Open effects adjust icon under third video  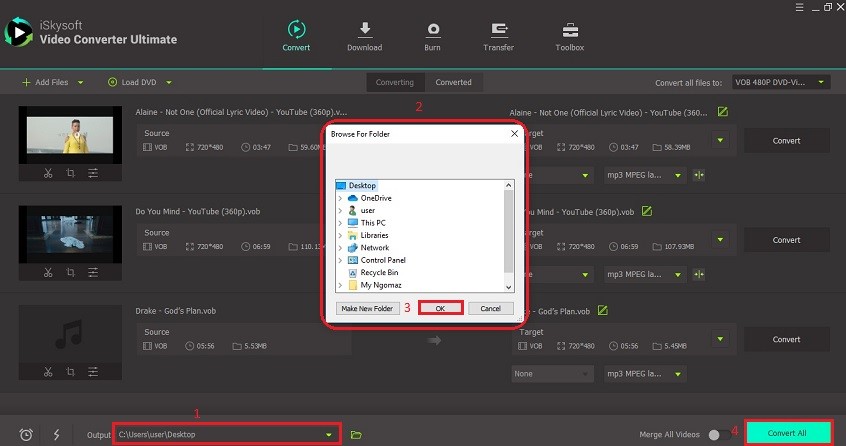(93, 373)
